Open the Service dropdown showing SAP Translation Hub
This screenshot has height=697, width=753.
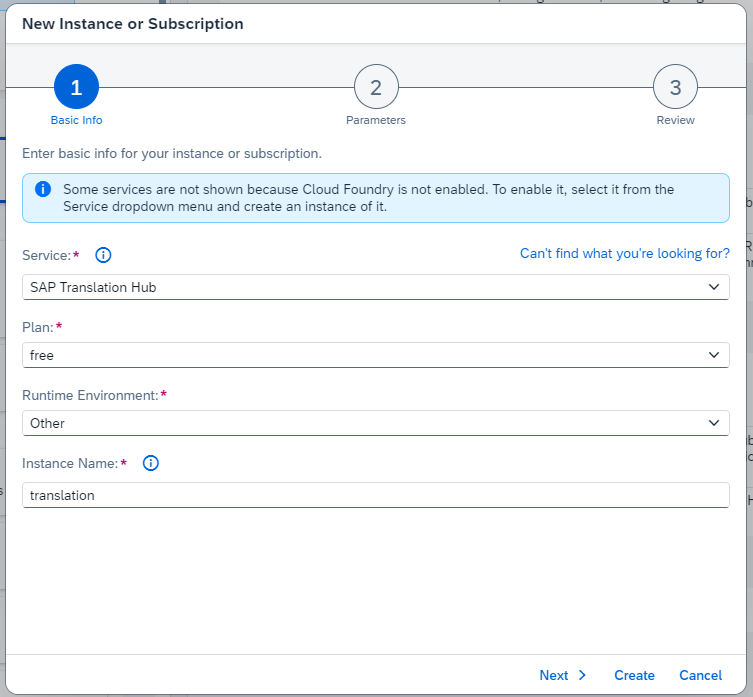point(376,287)
